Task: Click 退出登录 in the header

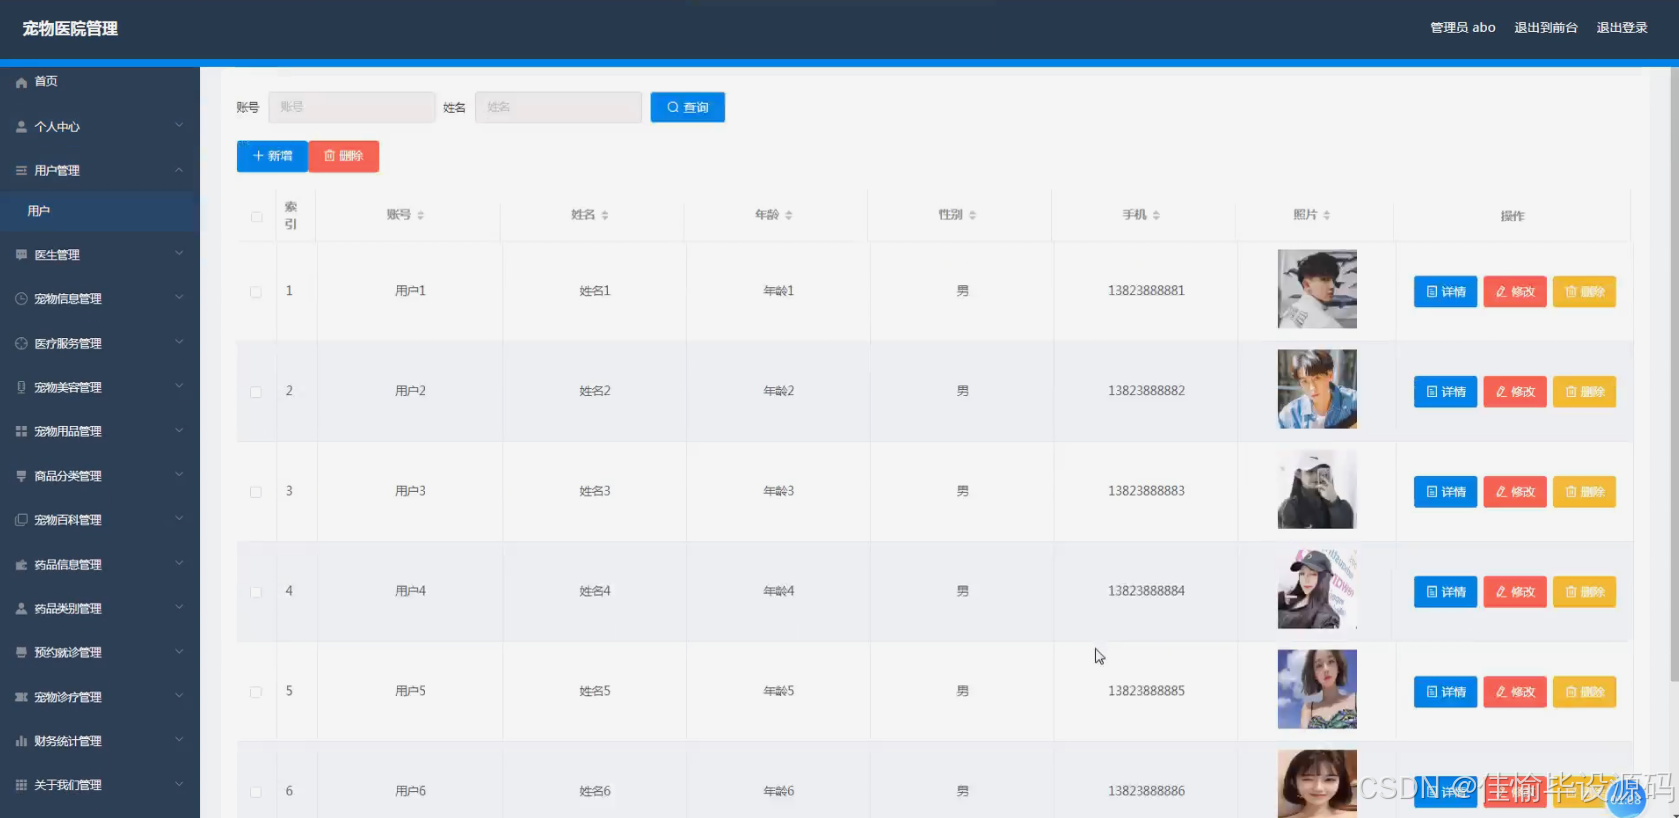Action: [x=1622, y=28]
